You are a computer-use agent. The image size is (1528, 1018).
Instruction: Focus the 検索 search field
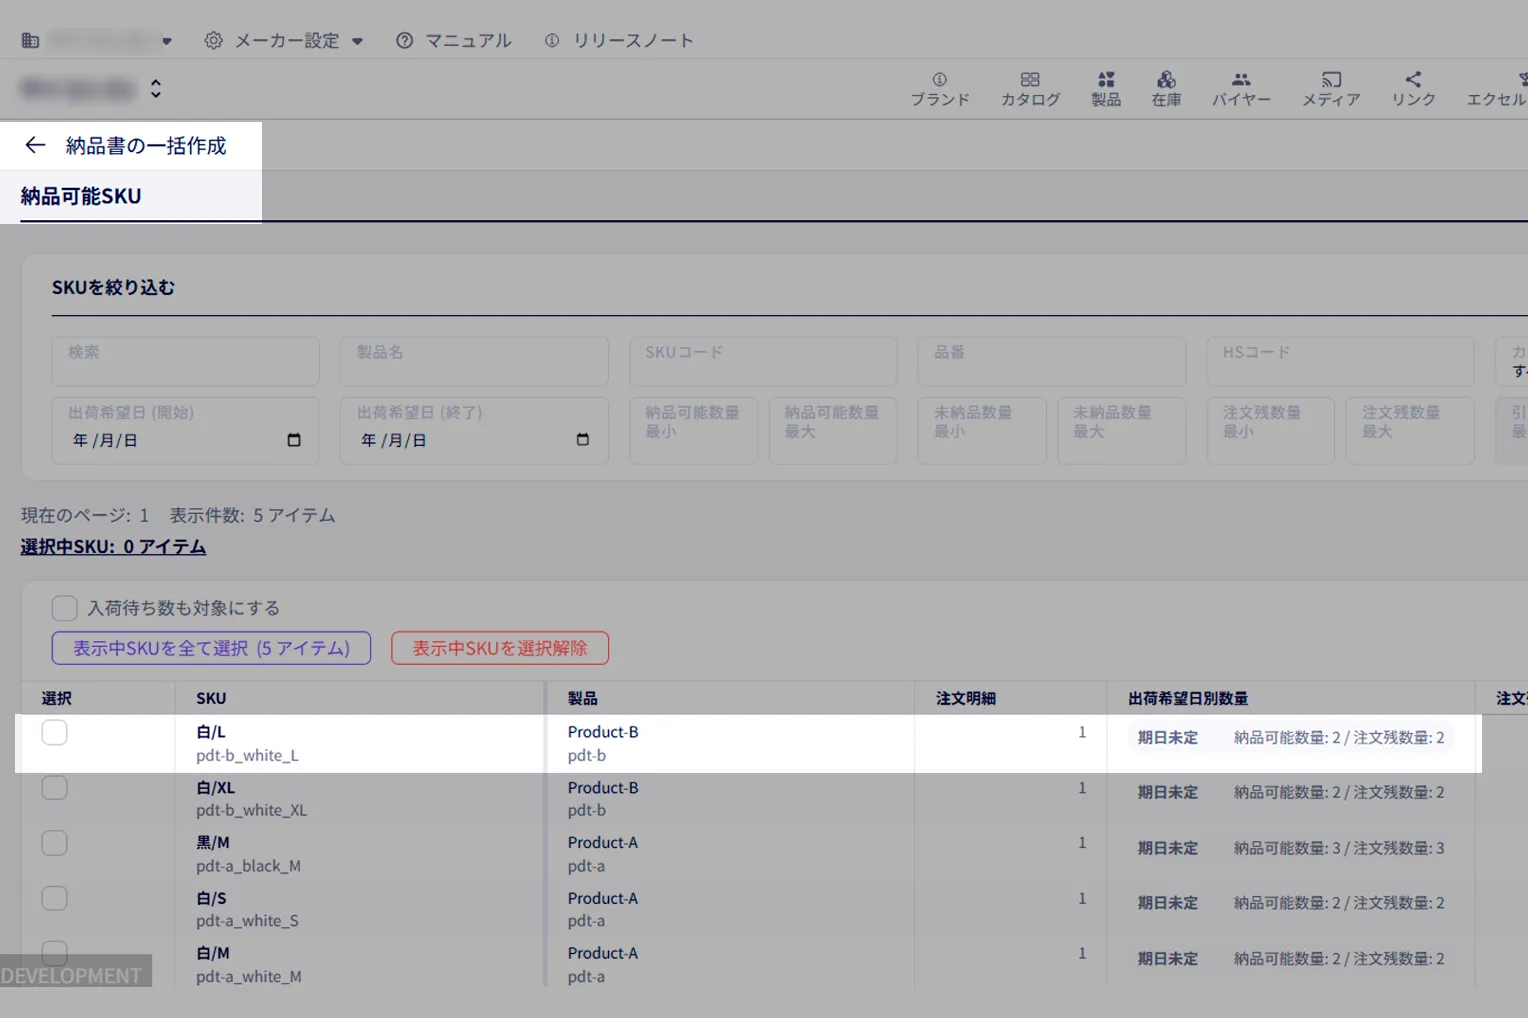186,361
